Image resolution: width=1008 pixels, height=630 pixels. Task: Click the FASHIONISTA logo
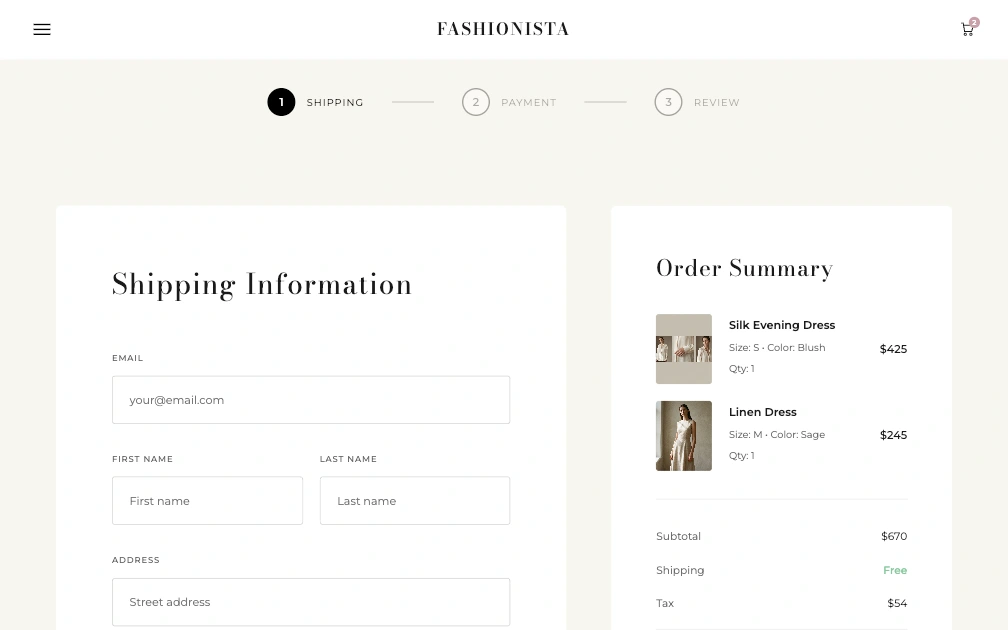pos(503,29)
